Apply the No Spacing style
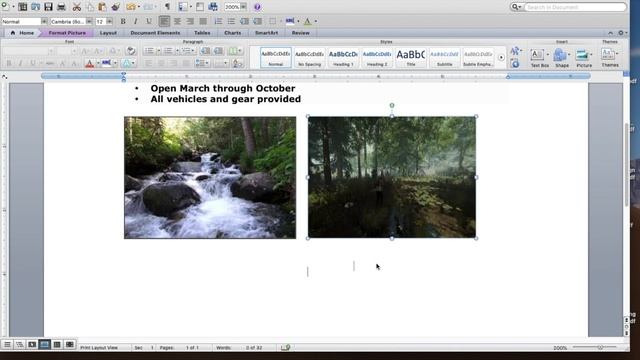The height and width of the screenshot is (360, 640). [x=309, y=58]
